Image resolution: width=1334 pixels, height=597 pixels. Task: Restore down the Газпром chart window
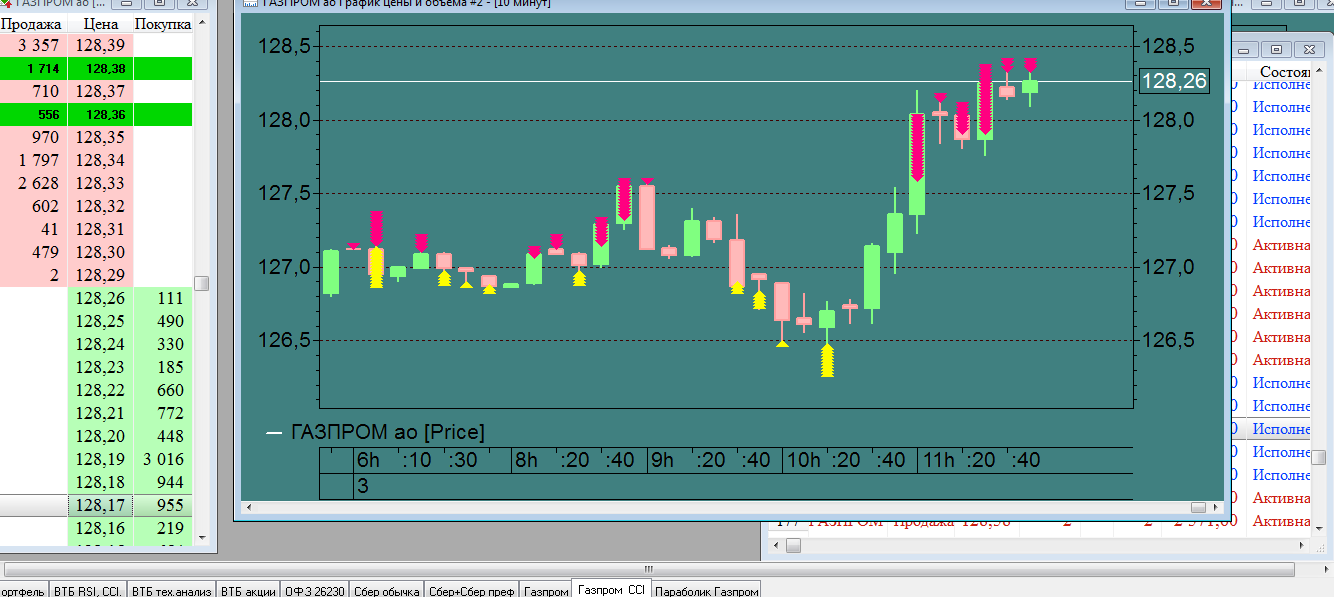pos(1174,4)
